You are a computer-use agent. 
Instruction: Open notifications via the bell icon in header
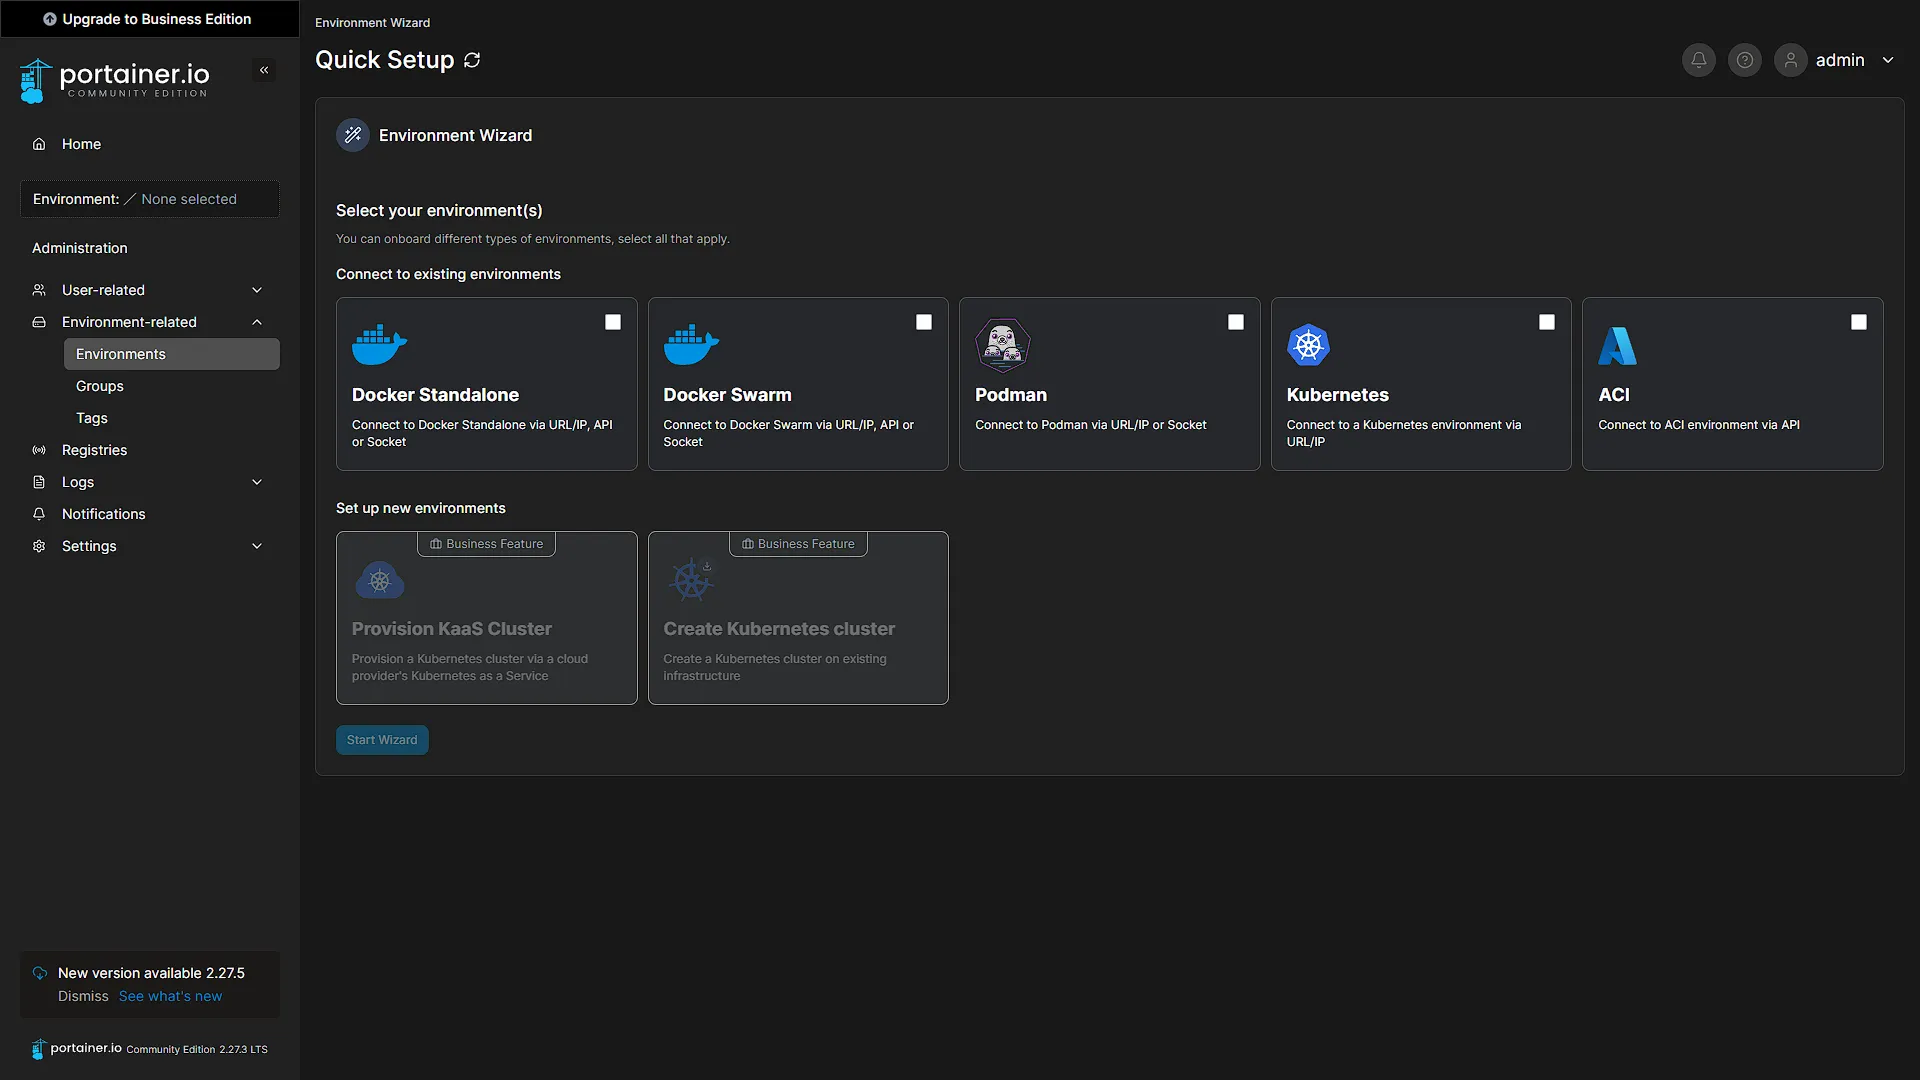(1698, 60)
